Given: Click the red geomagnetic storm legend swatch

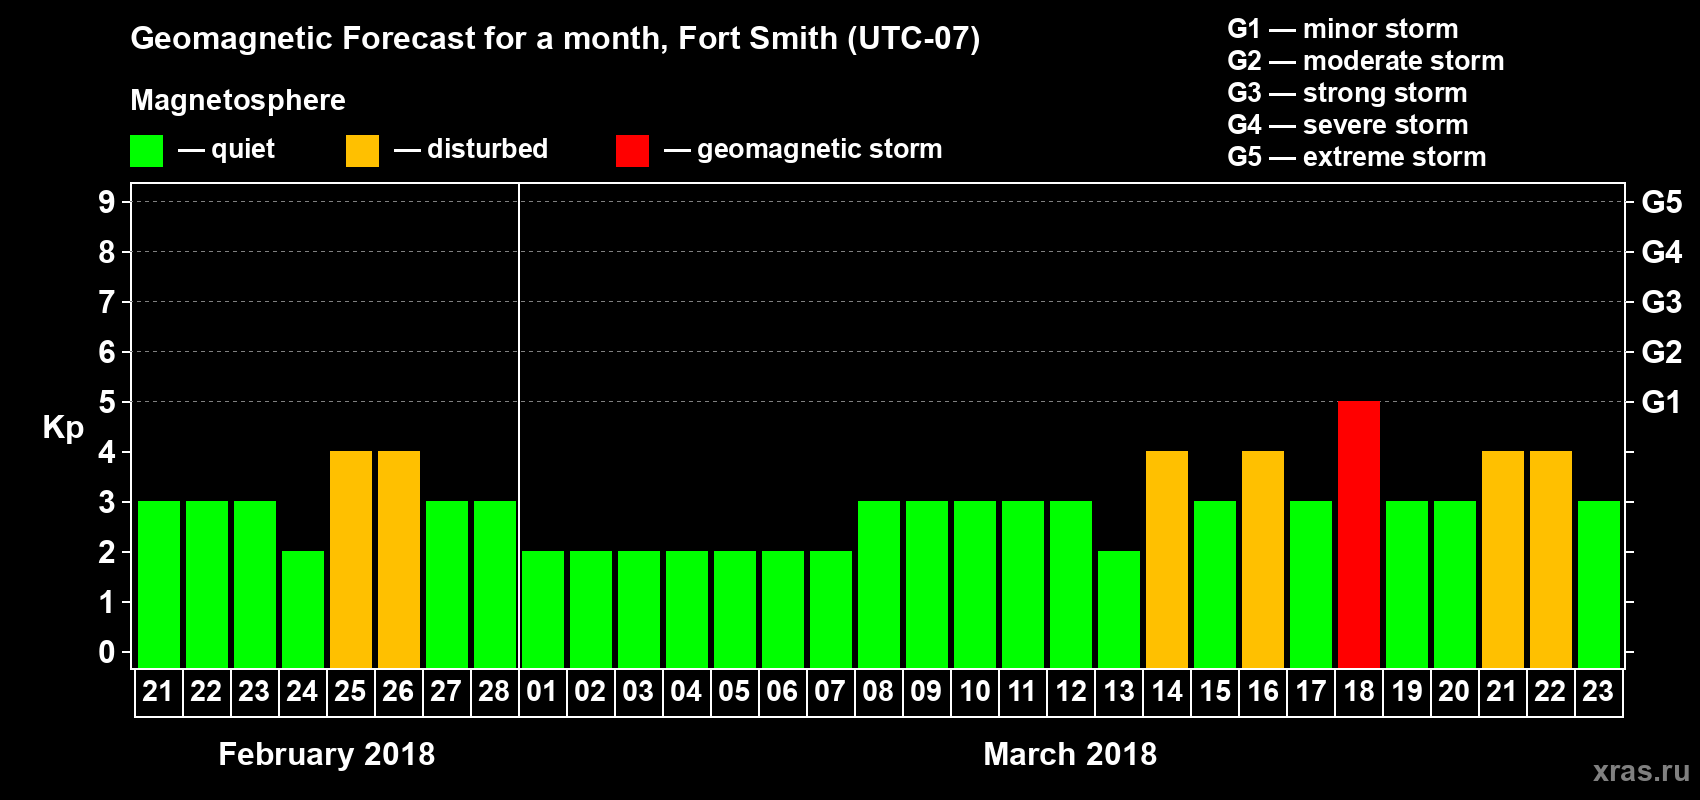Looking at the screenshot, I should pyautogui.click(x=633, y=151).
